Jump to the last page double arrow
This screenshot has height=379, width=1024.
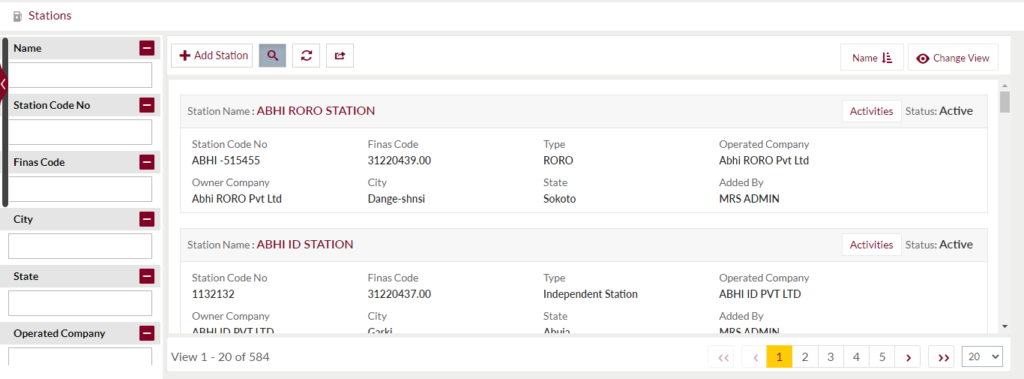943,357
